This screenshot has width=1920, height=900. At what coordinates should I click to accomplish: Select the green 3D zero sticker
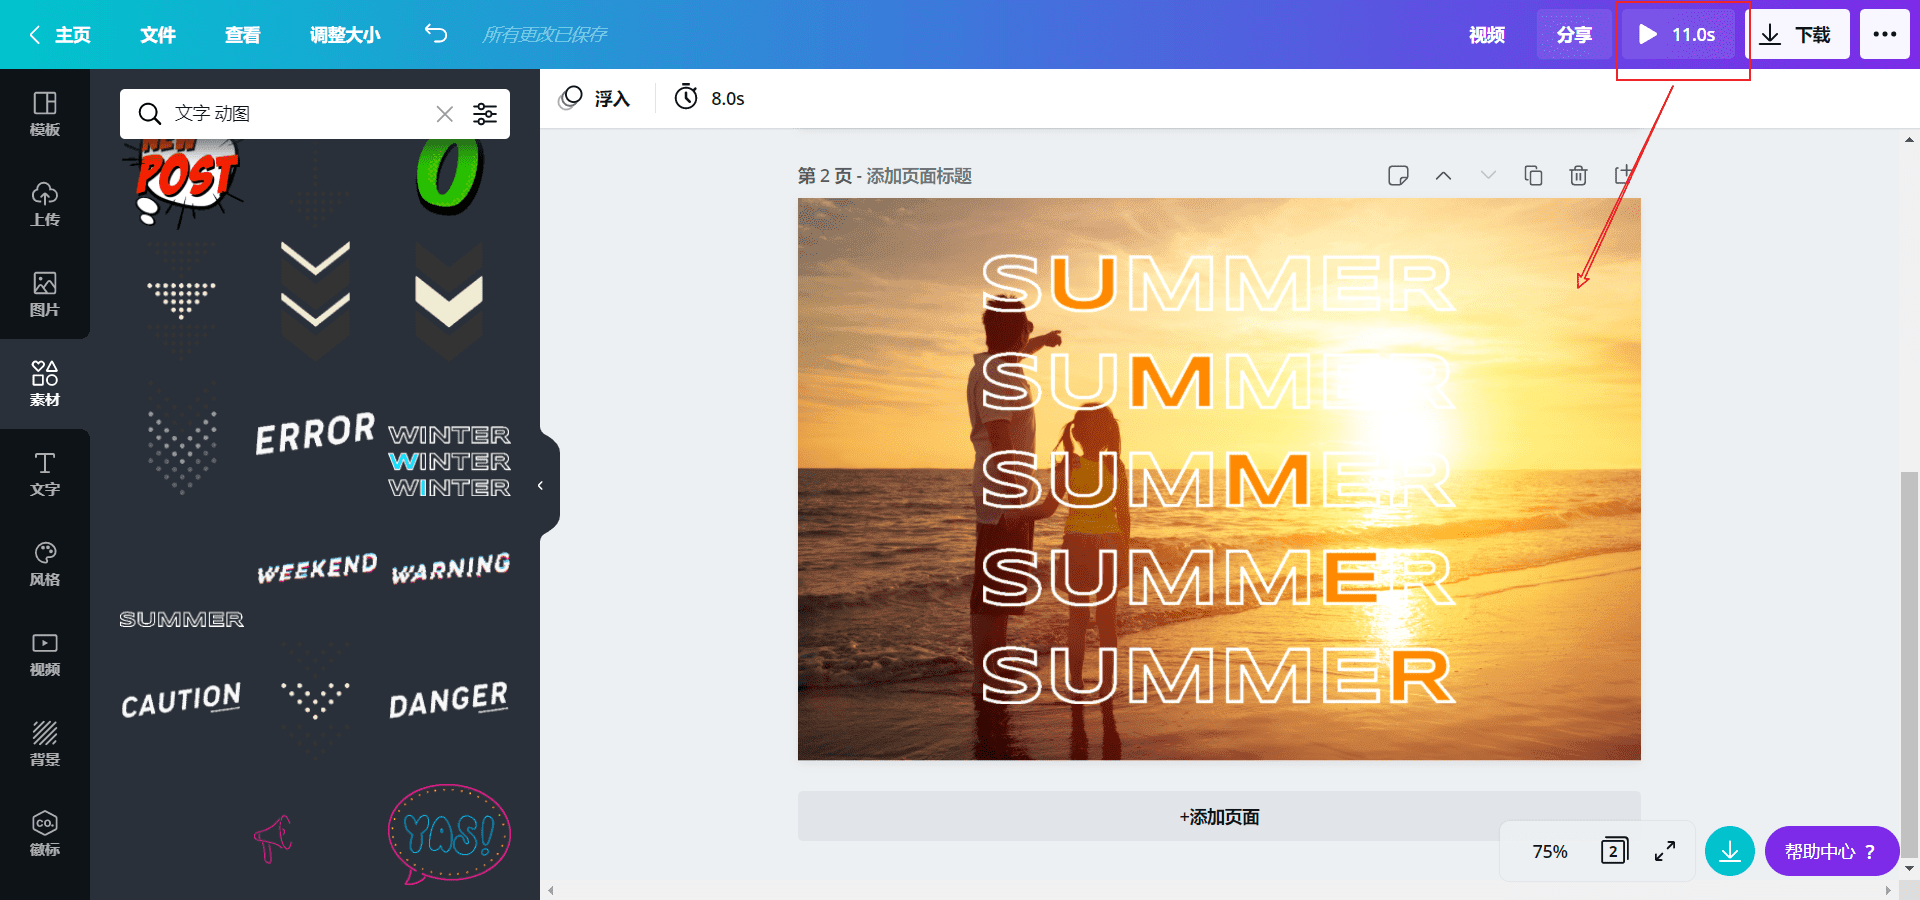(x=450, y=175)
